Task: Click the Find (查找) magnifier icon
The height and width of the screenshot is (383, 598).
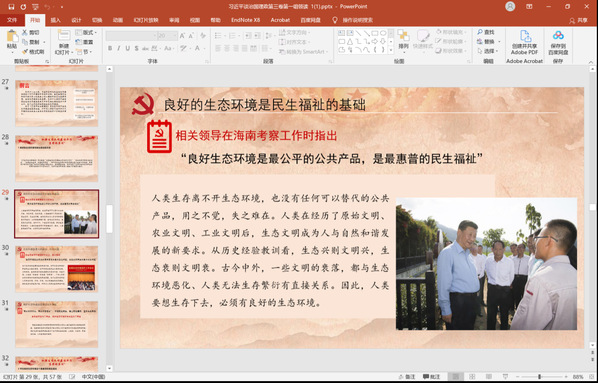Action: pyautogui.click(x=480, y=32)
